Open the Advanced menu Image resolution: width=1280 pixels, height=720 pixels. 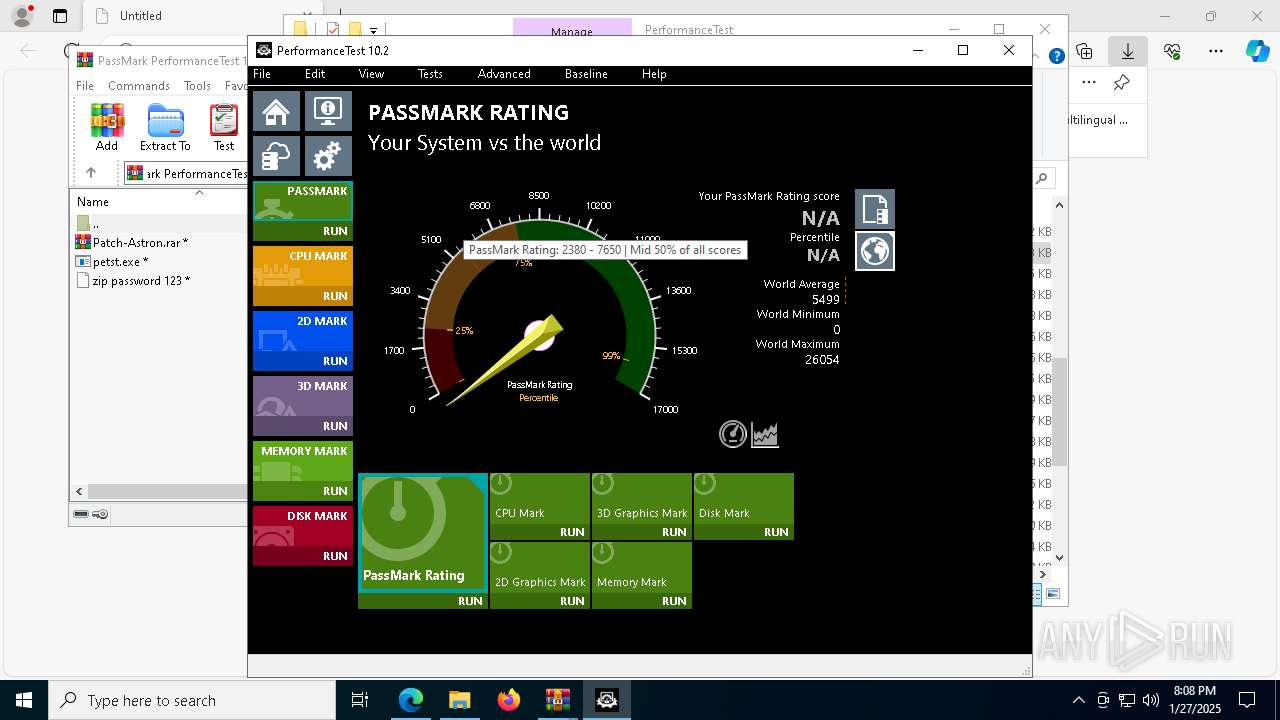(x=504, y=74)
